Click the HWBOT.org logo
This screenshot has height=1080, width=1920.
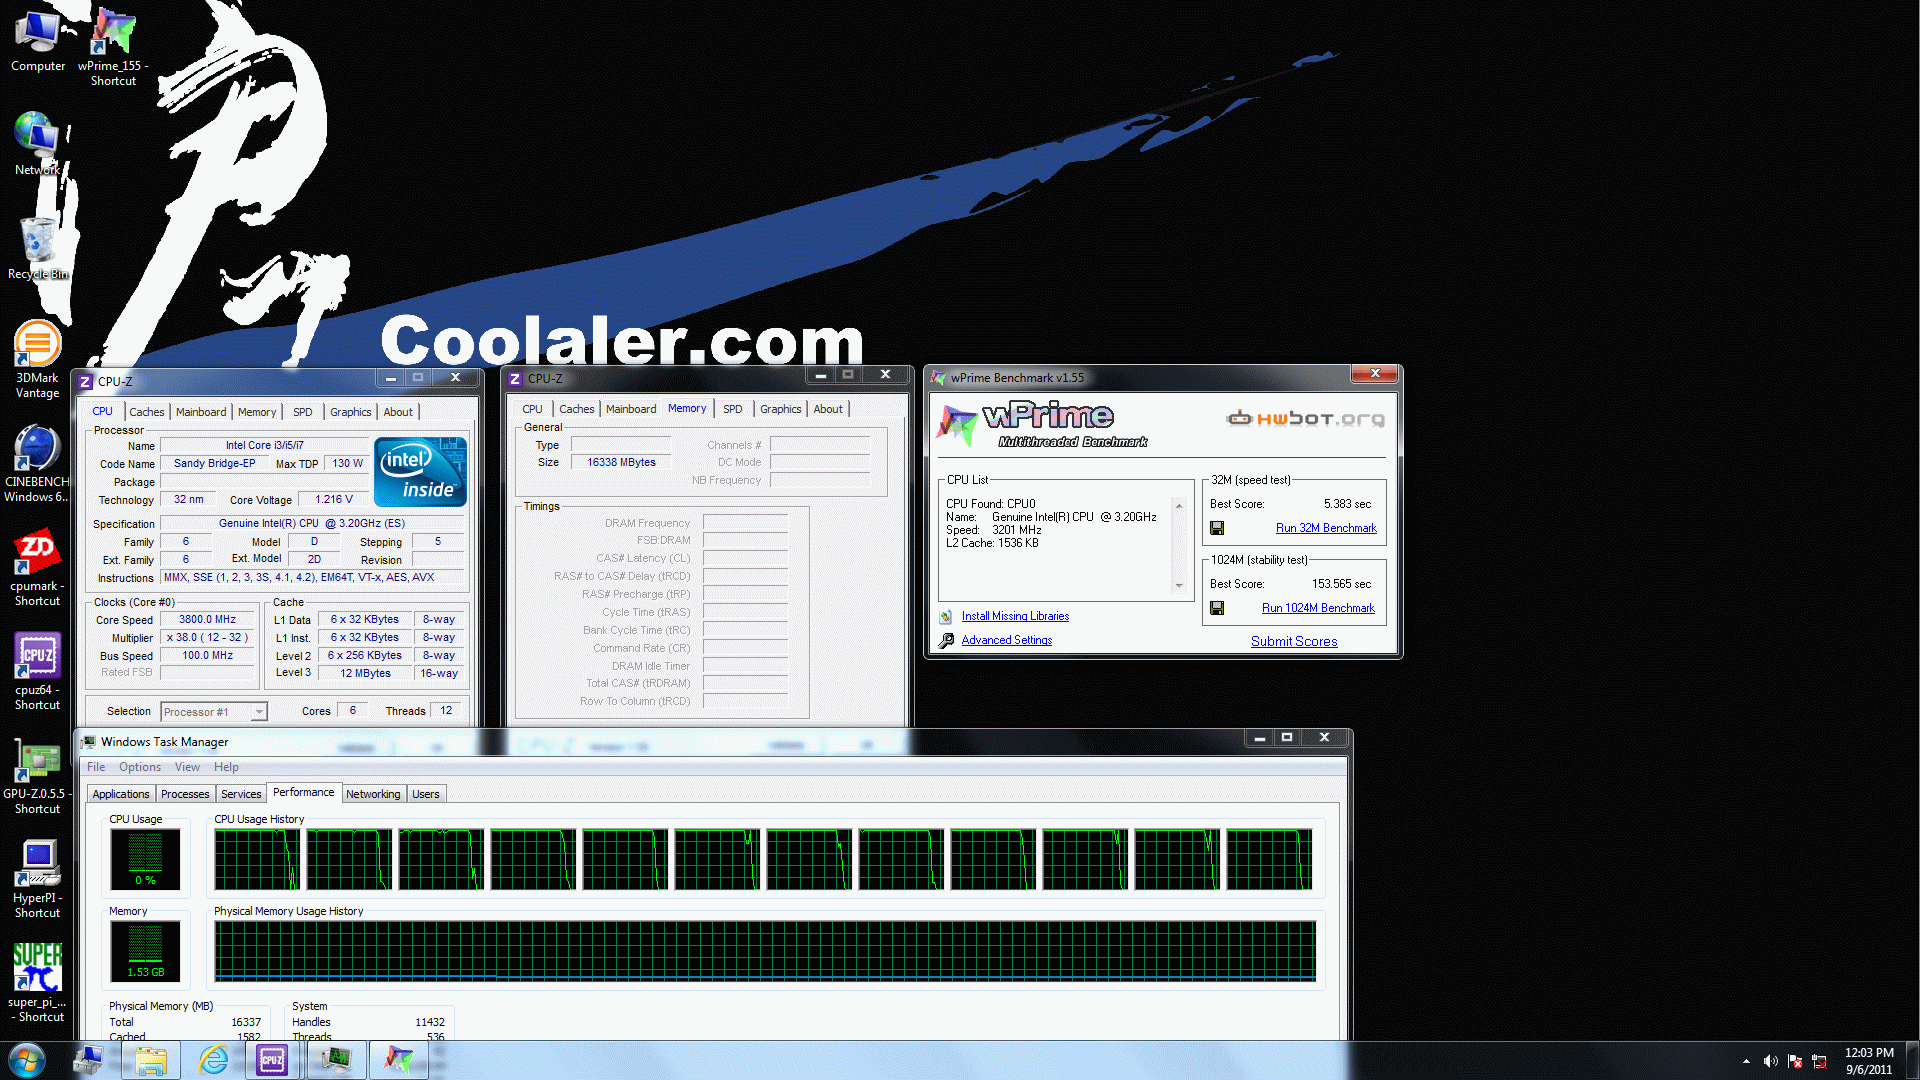[x=1305, y=418]
